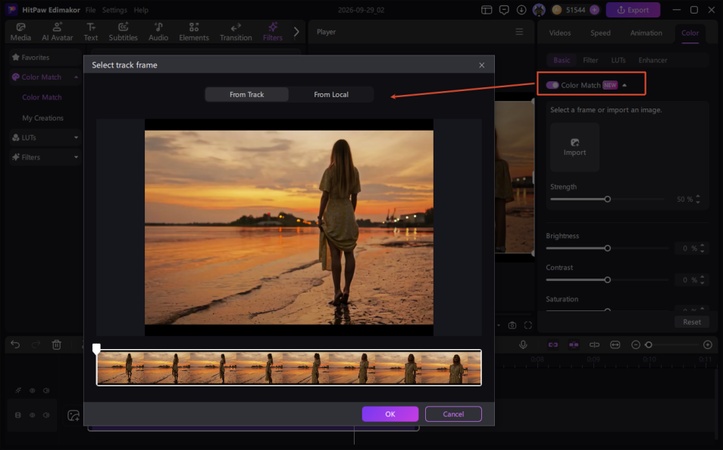Open the AI Avatar tool
723x450 pixels.
pos(57,32)
